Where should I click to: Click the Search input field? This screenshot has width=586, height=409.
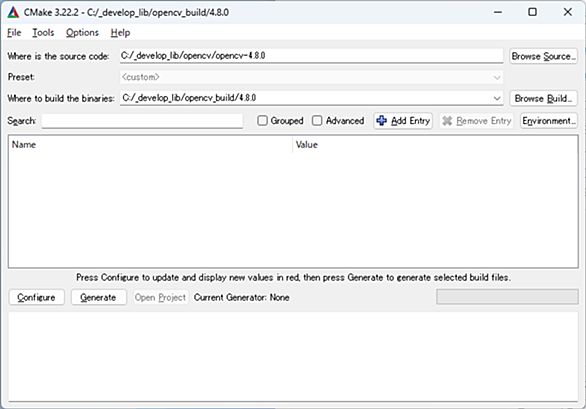(142, 121)
